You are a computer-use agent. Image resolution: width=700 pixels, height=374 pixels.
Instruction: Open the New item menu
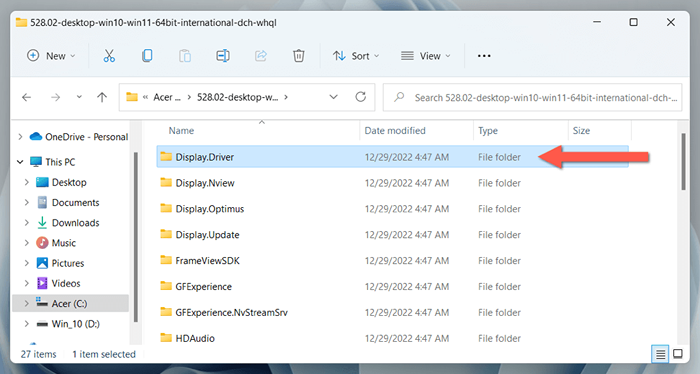(x=51, y=56)
